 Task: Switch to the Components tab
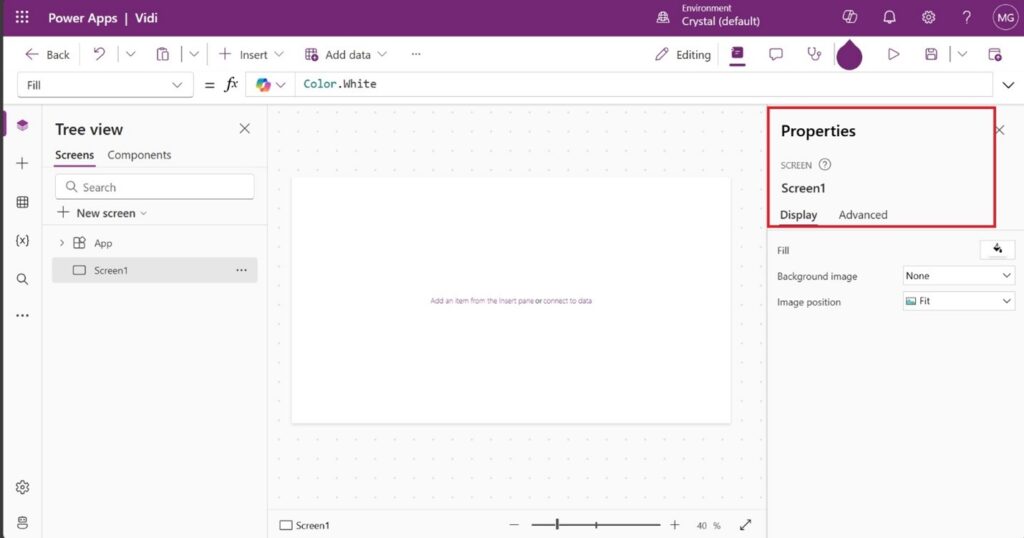coord(139,155)
